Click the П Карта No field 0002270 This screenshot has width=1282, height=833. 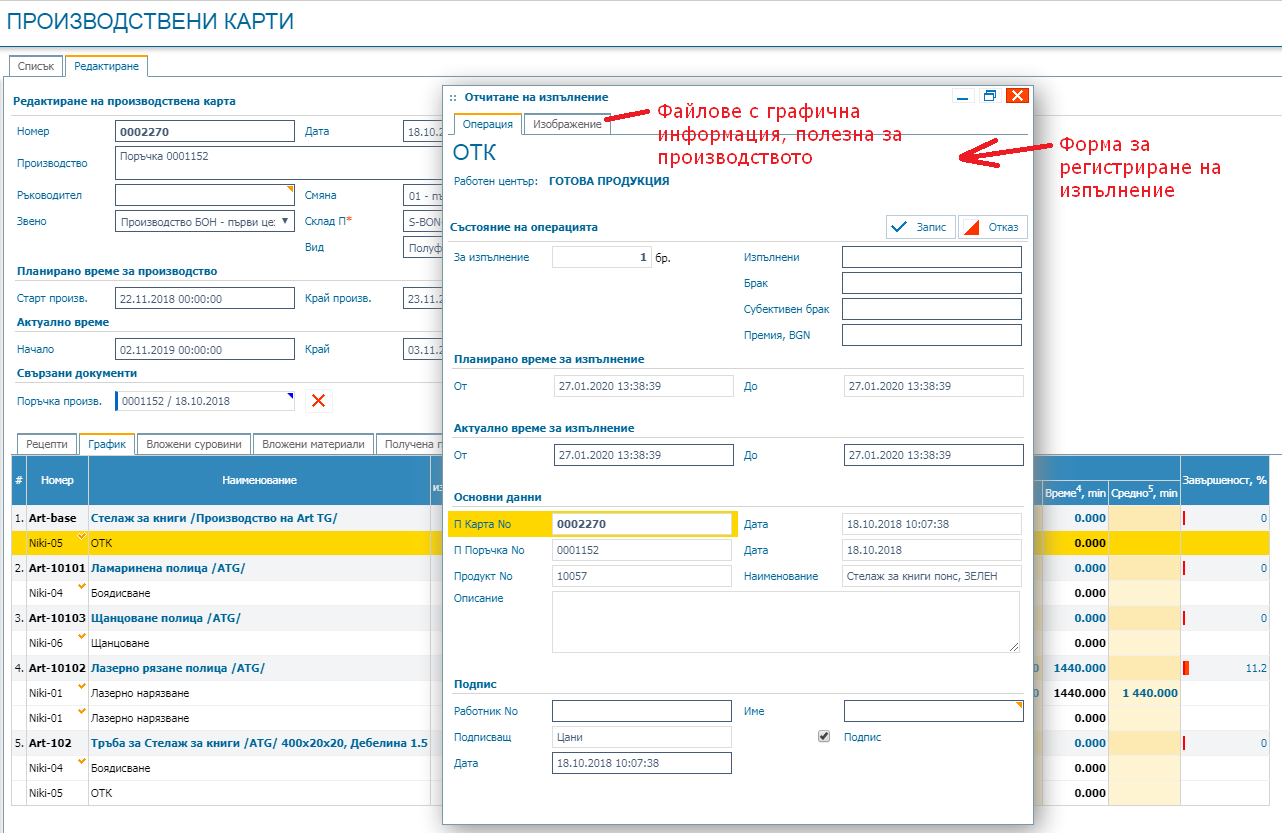pyautogui.click(x=642, y=524)
